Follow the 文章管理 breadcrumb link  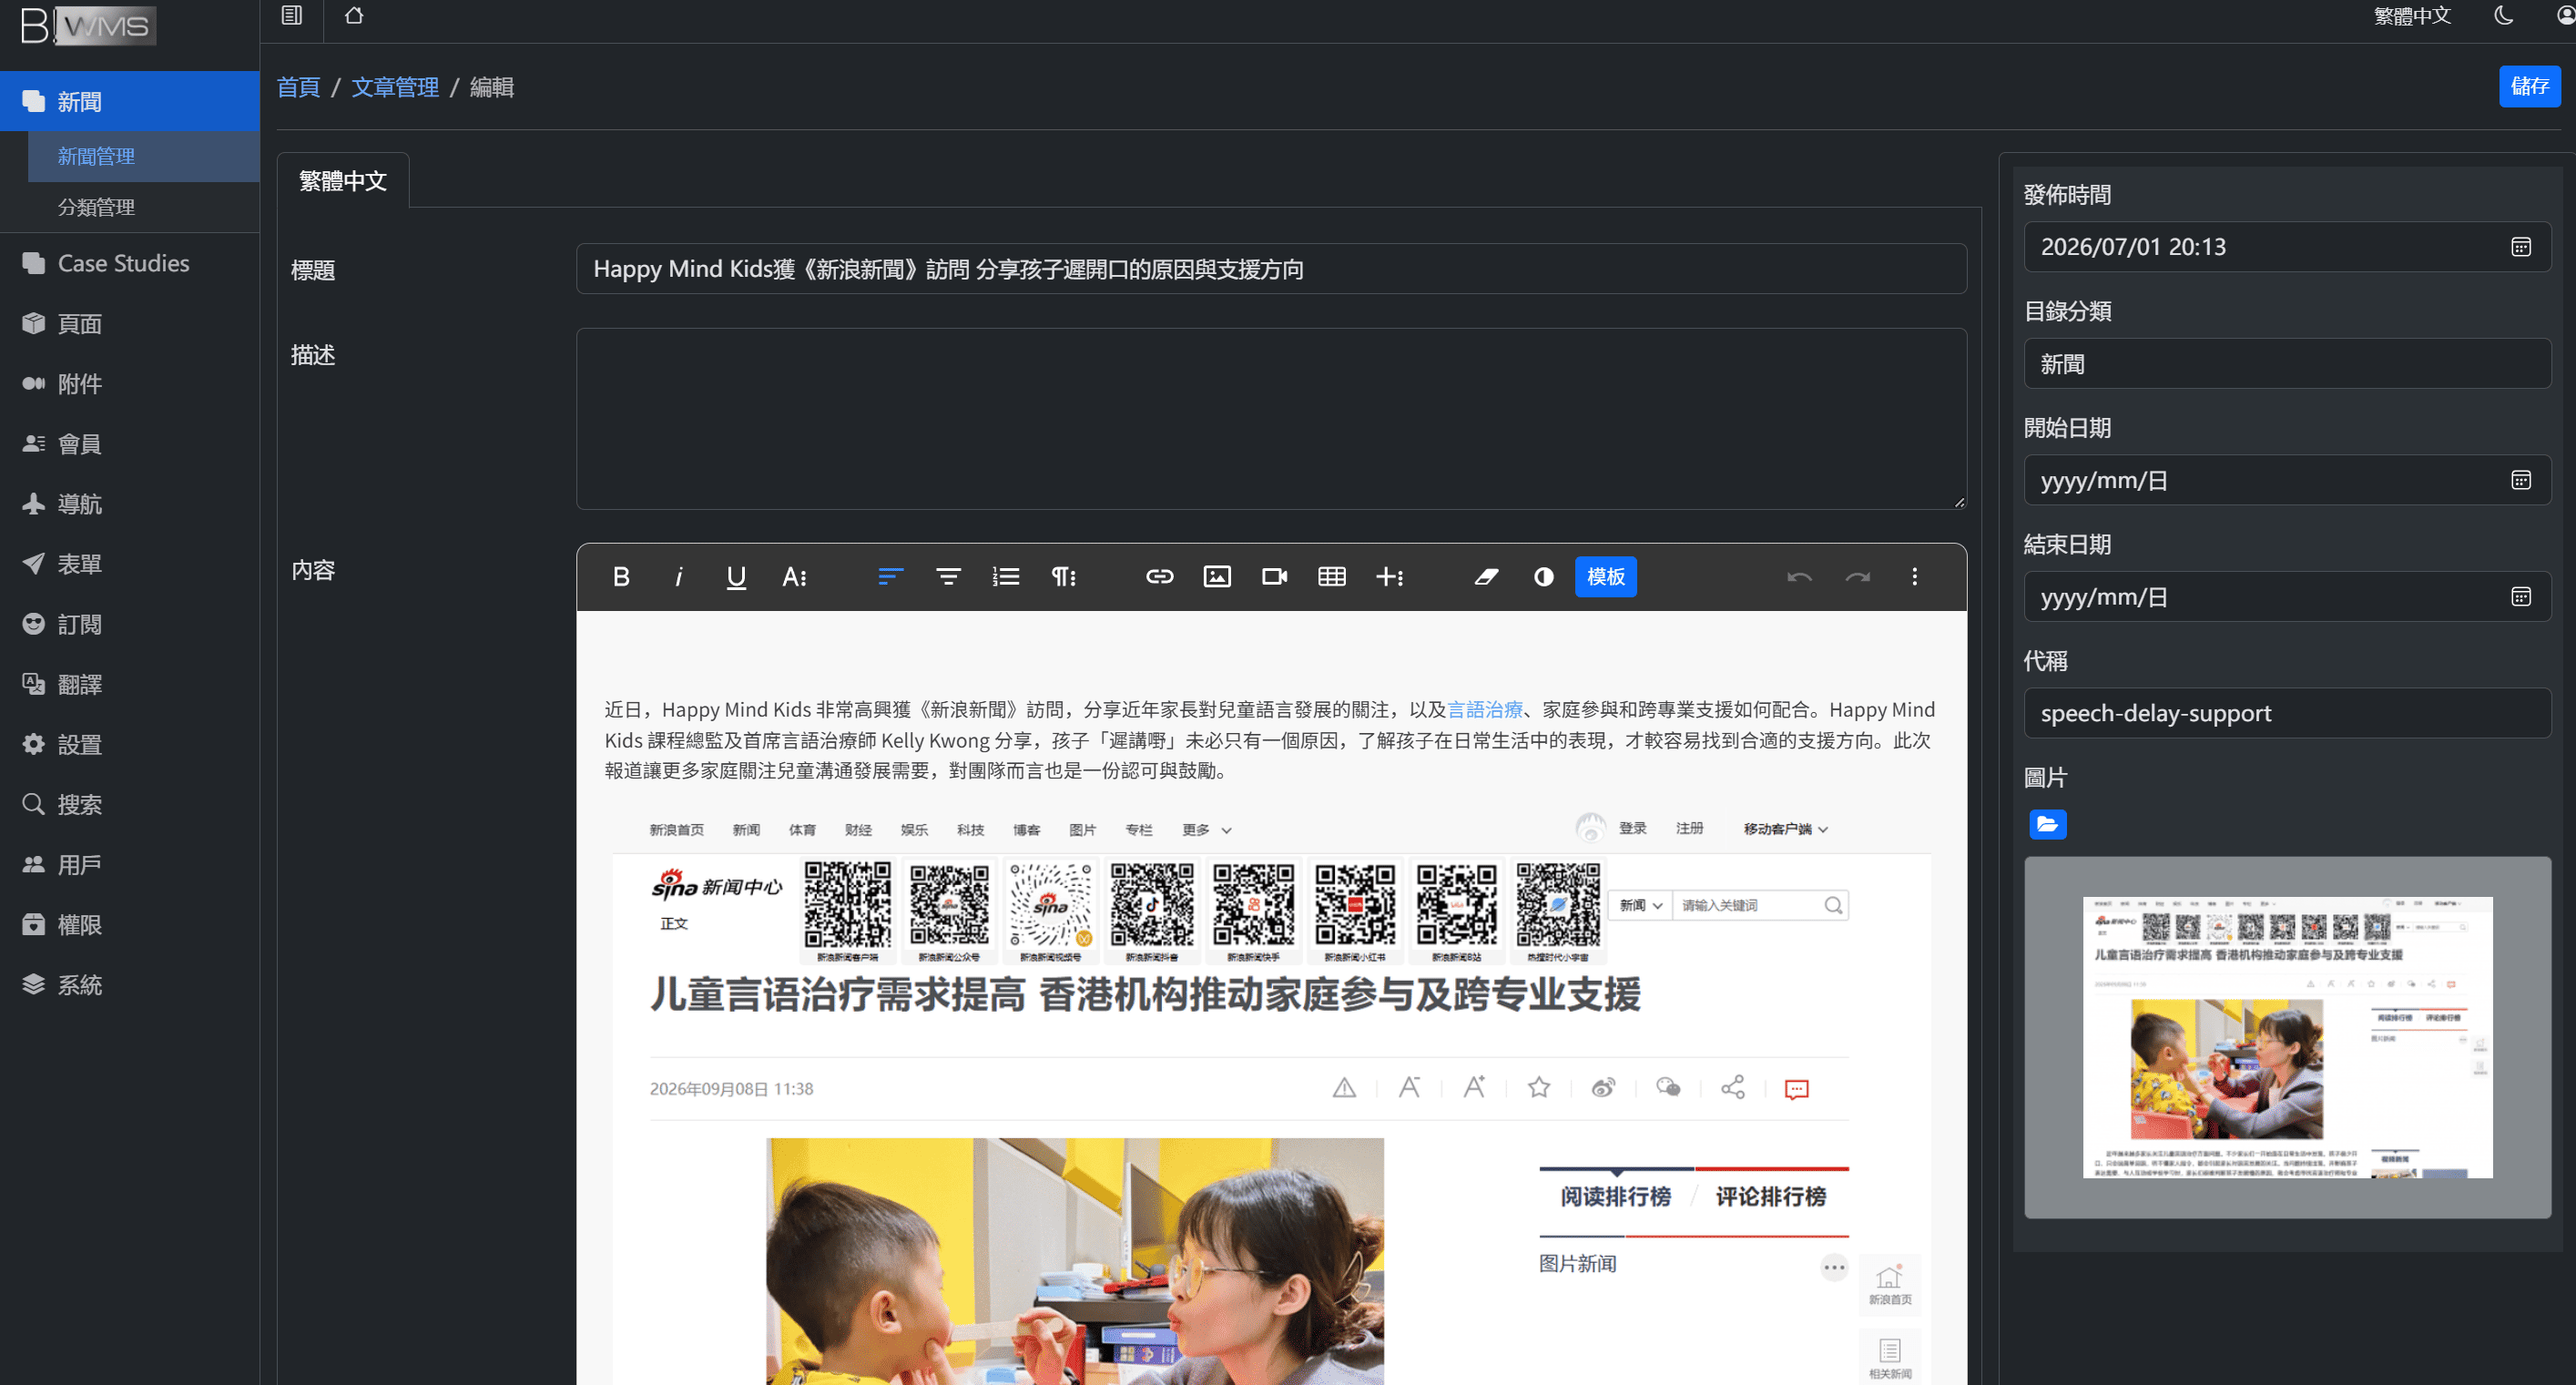(395, 87)
